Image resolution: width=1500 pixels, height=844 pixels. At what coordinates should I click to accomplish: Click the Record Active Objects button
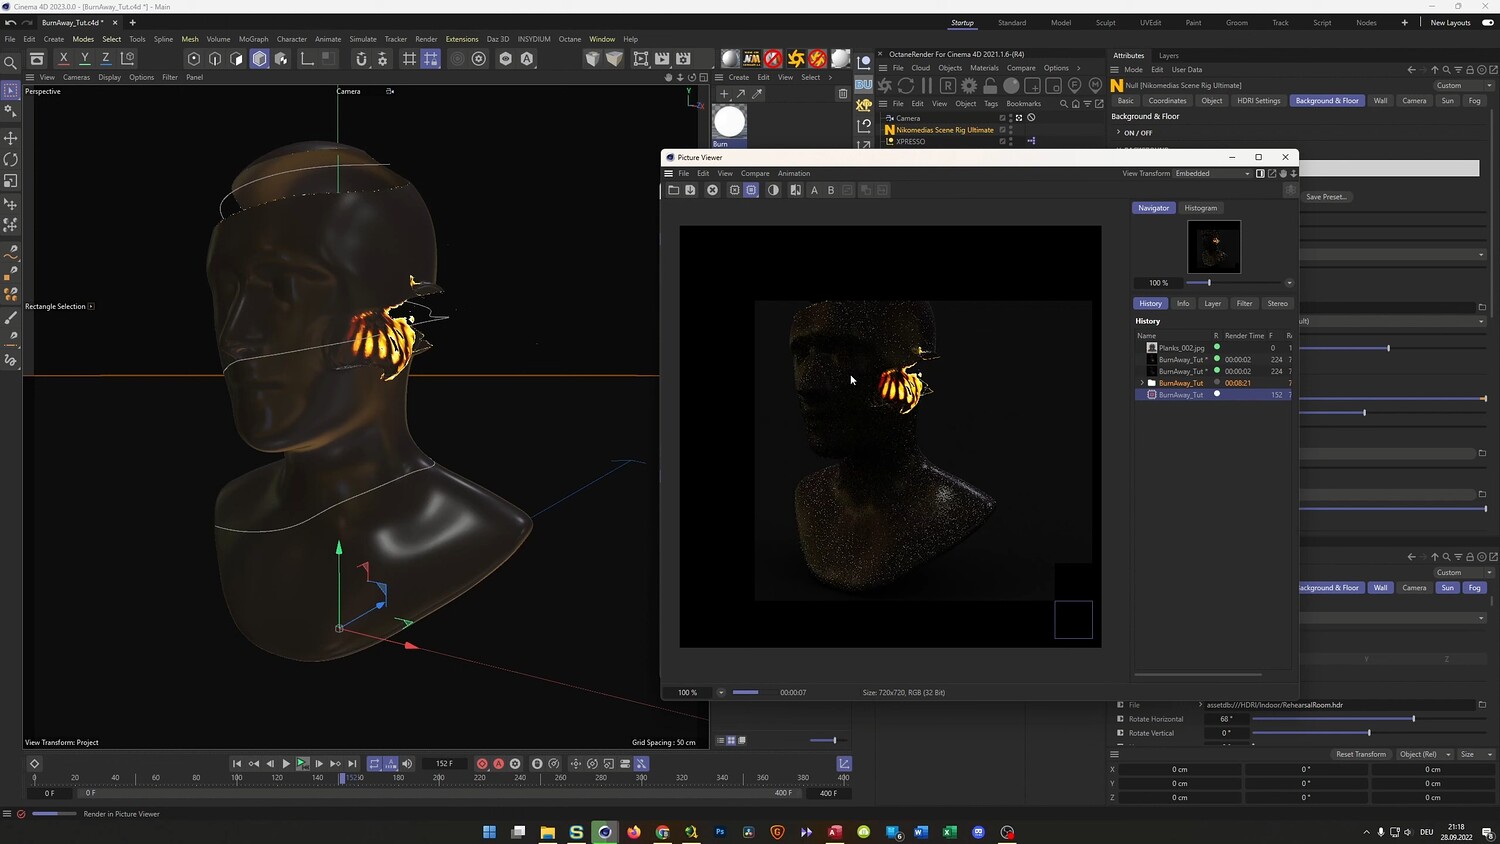tap(482, 764)
